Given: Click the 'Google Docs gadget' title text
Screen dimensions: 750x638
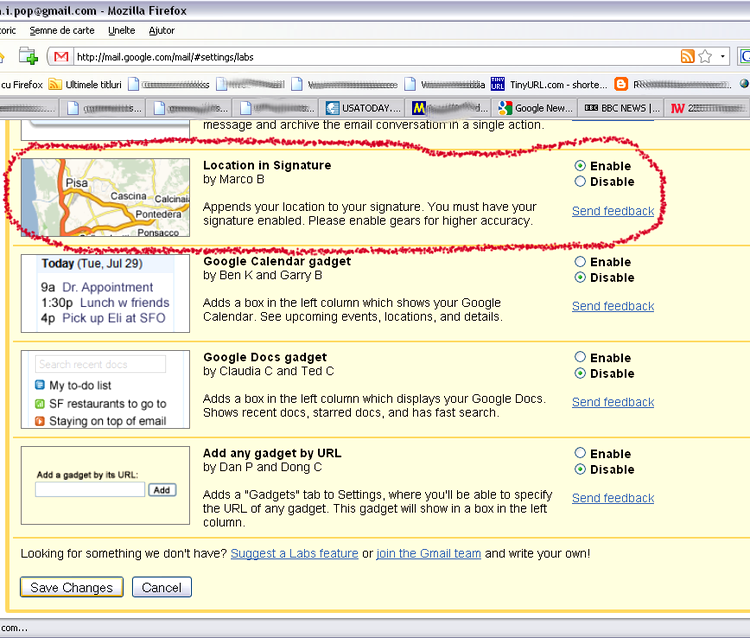Looking at the screenshot, I should (x=265, y=357).
